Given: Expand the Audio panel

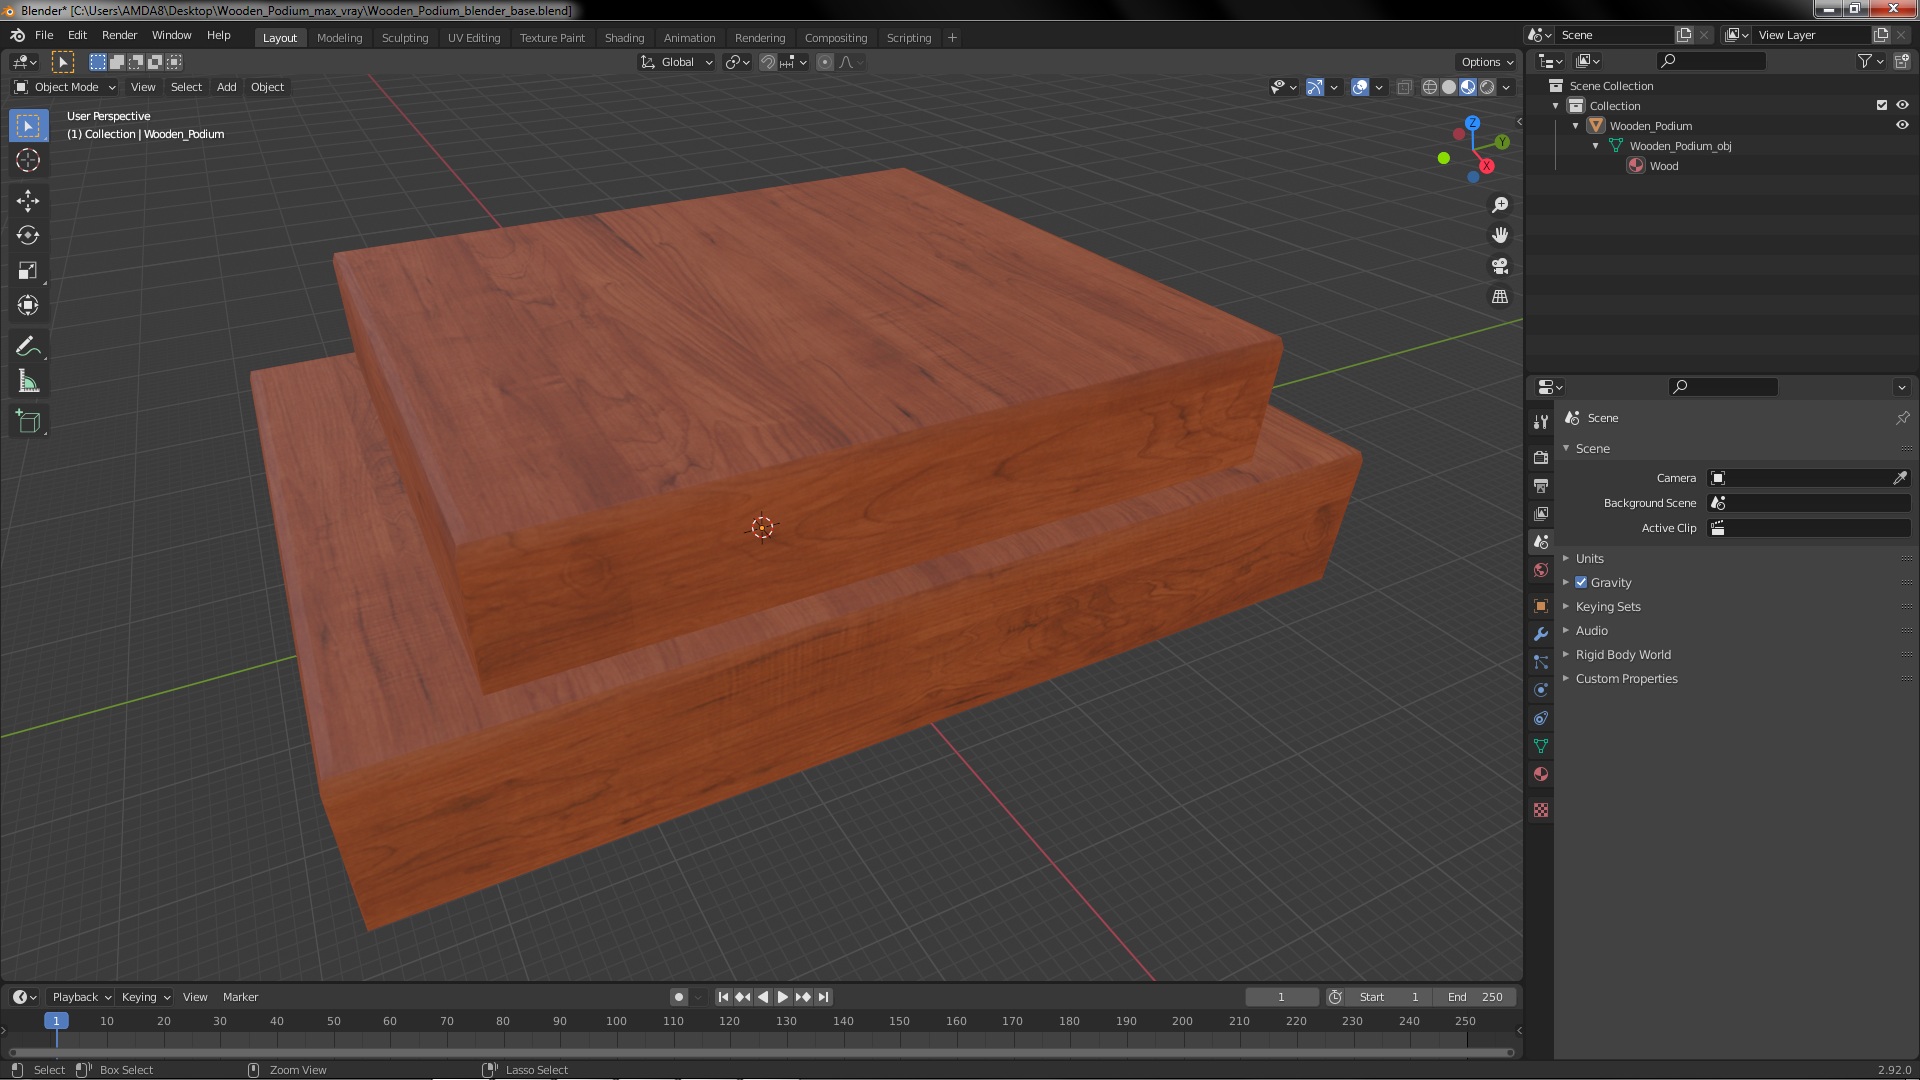Looking at the screenshot, I should (1591, 630).
